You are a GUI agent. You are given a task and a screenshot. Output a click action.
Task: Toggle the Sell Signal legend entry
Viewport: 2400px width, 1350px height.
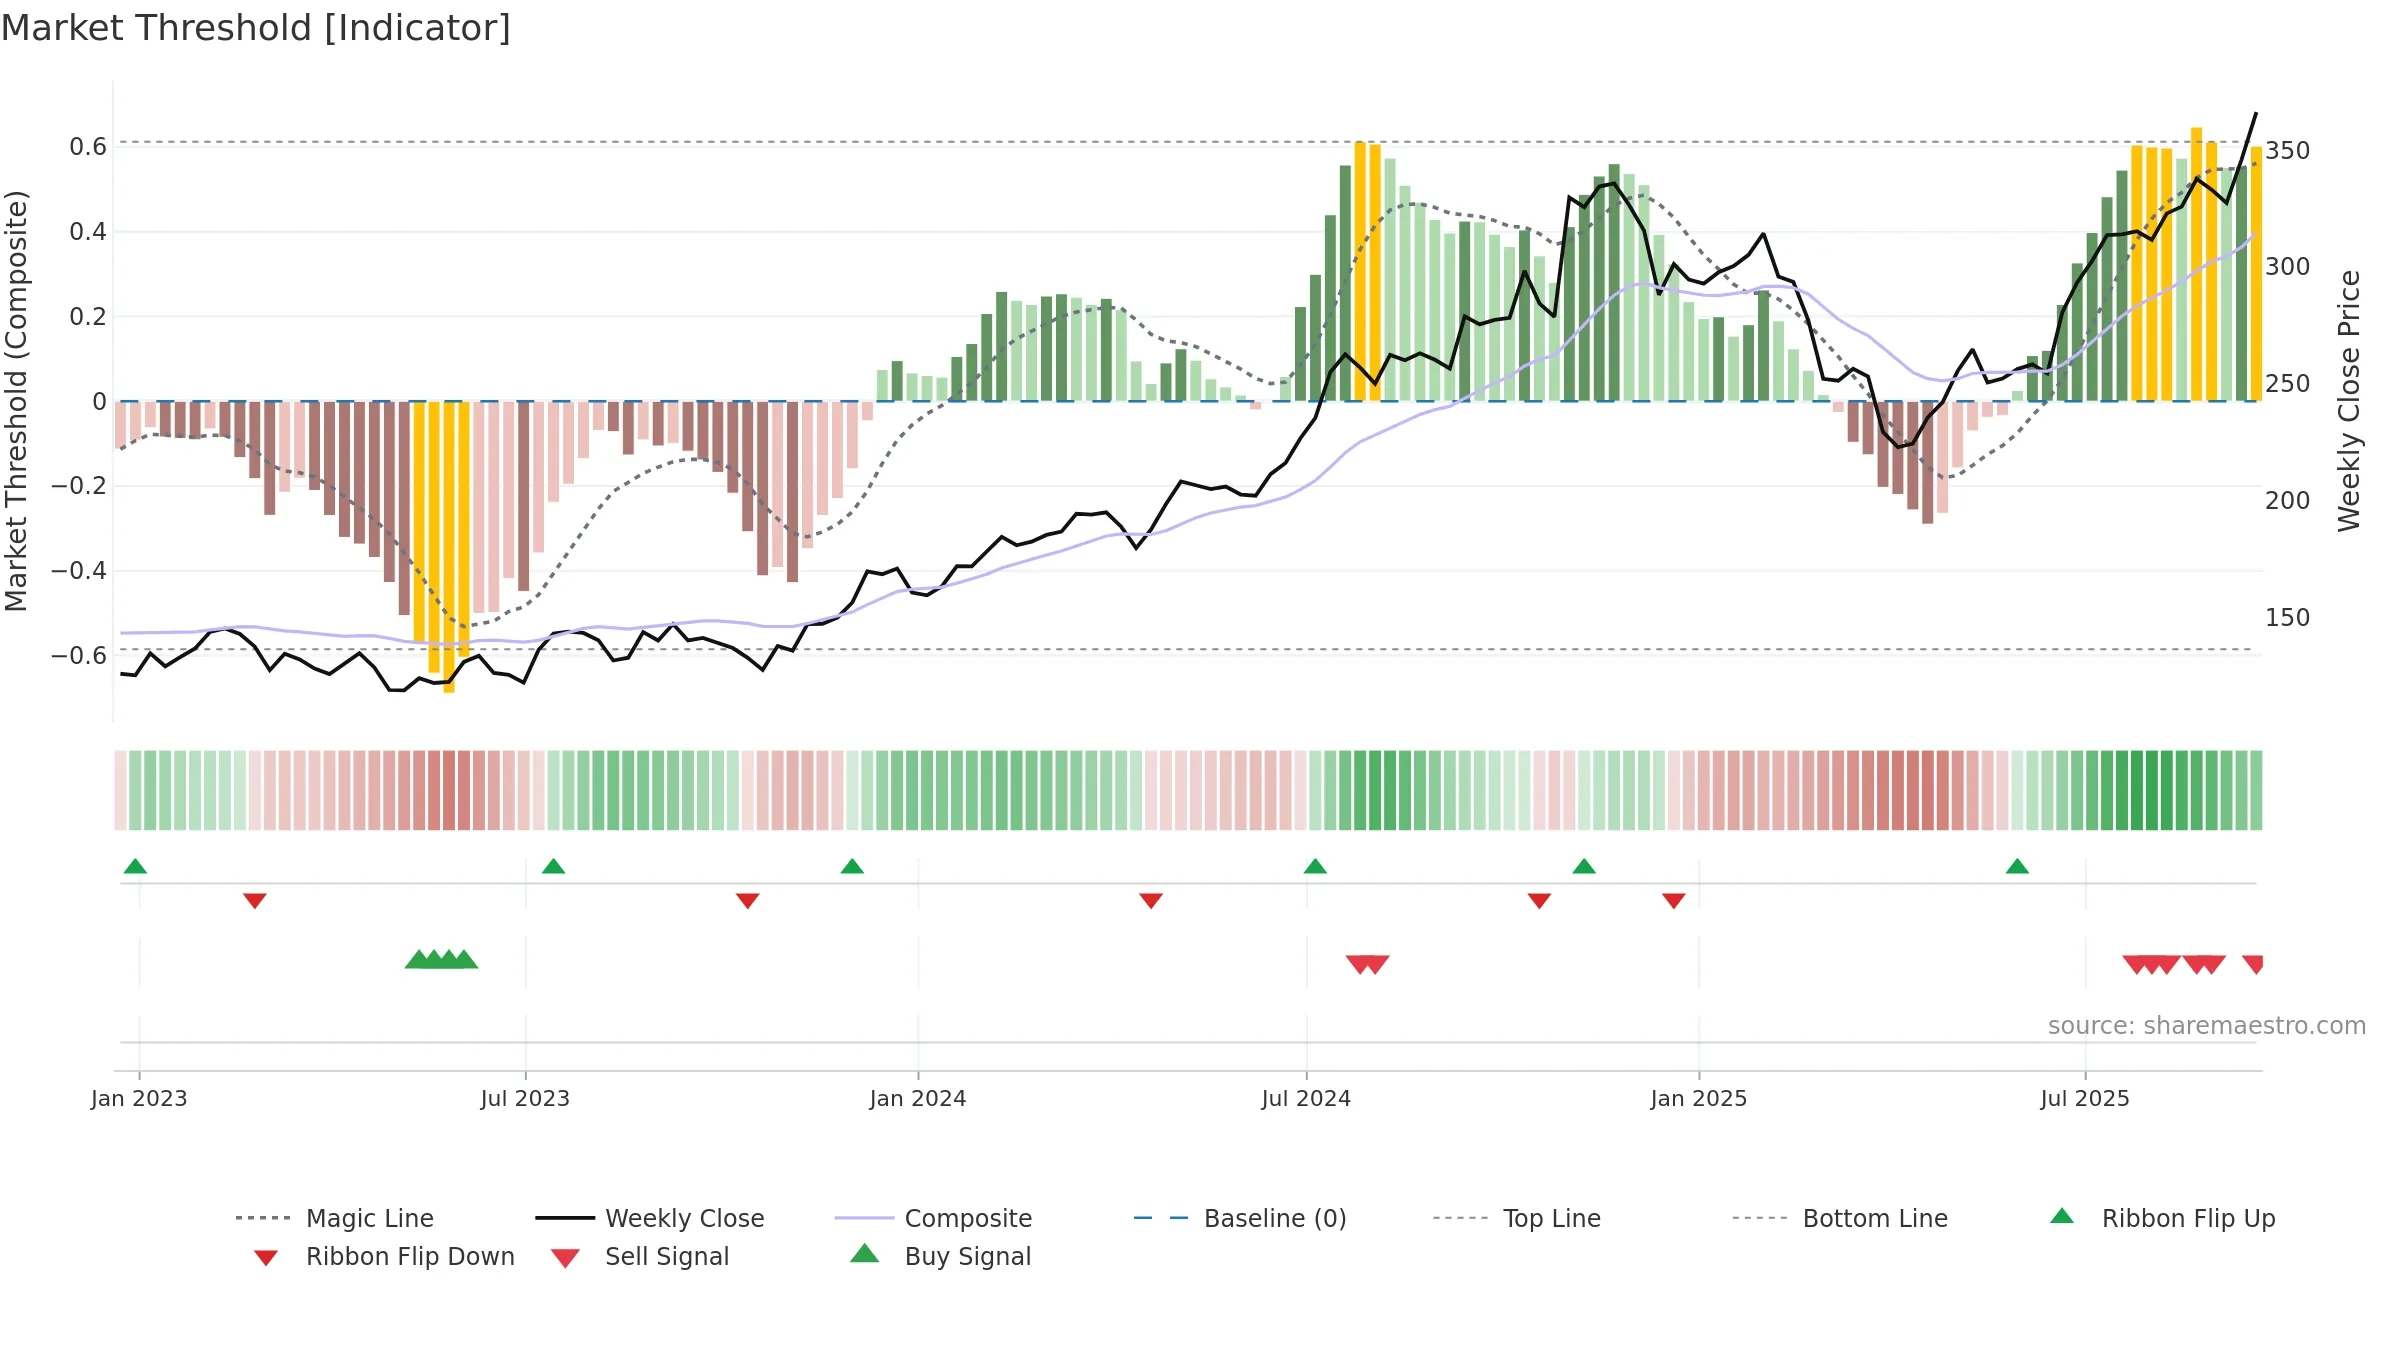(x=640, y=1256)
